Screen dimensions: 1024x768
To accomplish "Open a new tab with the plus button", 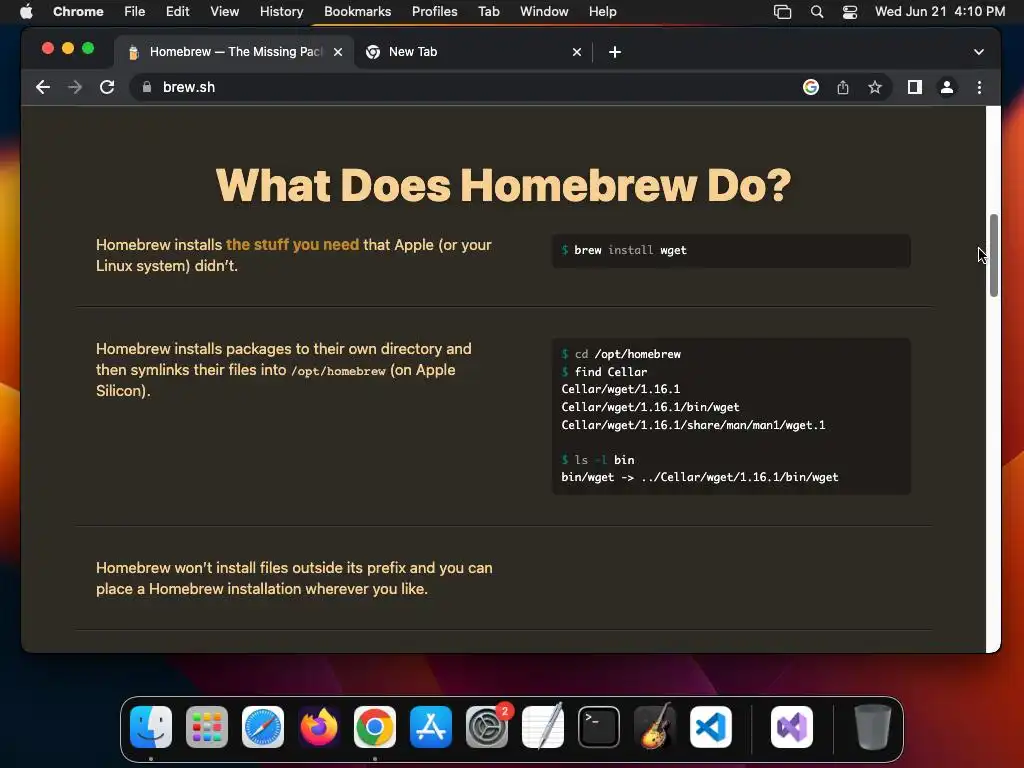I will [615, 52].
